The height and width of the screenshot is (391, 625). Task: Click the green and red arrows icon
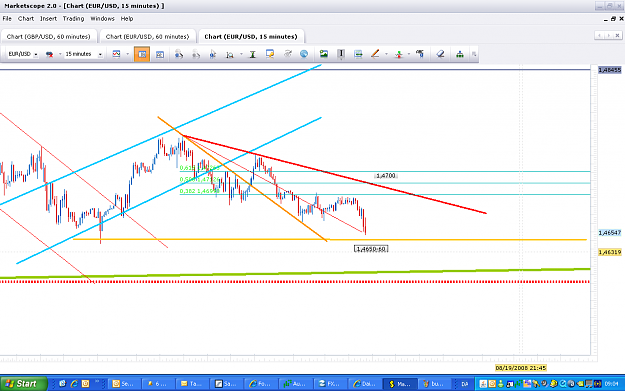pyautogui.click(x=398, y=54)
